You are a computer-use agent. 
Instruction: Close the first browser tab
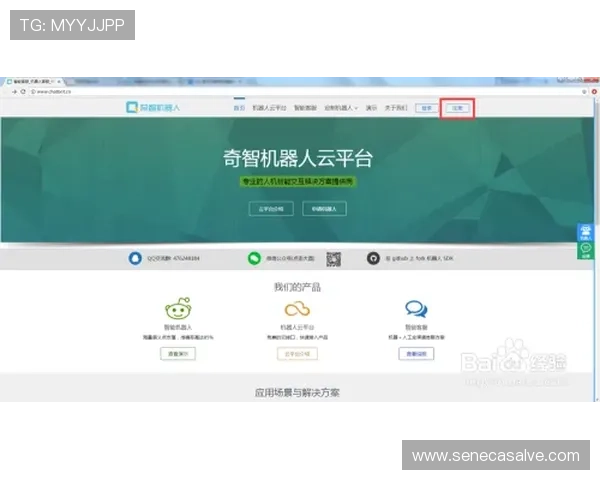coord(59,82)
